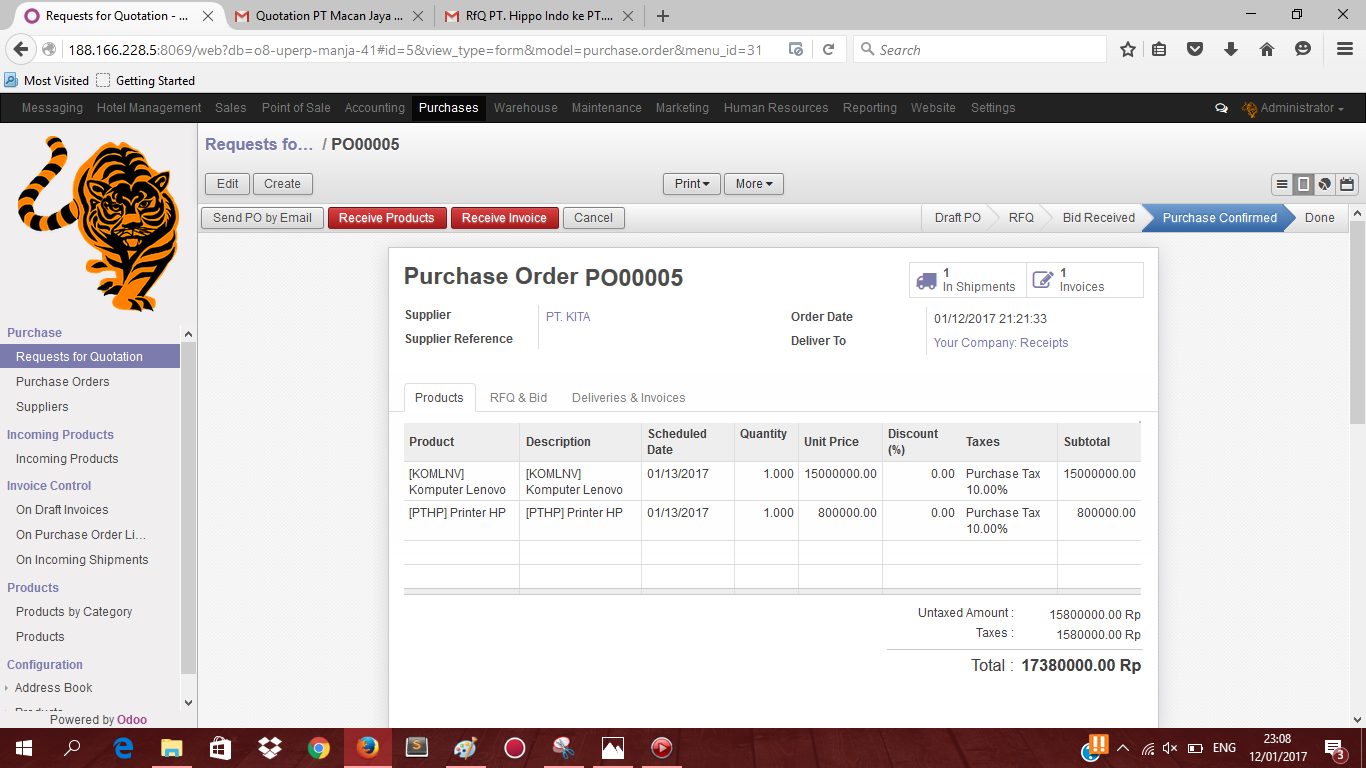The image size is (1366, 768).
Task: Open the Firefox hamburger menu
Action: coord(1345,49)
